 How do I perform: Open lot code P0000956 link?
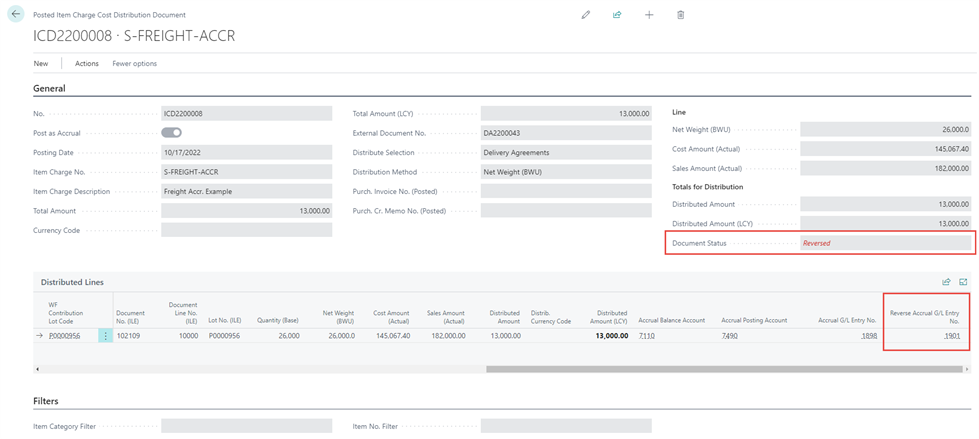point(64,336)
